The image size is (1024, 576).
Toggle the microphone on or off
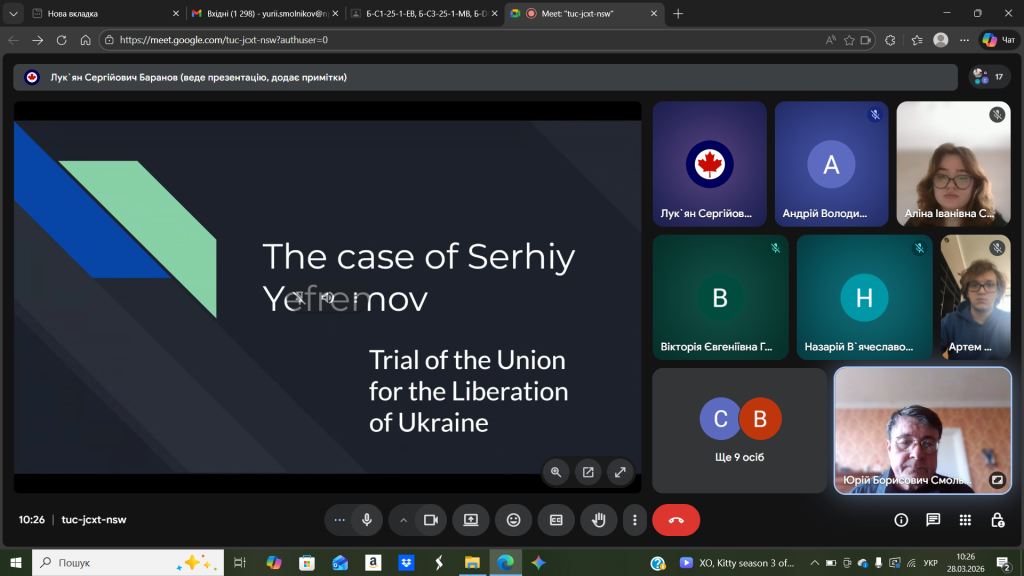[x=367, y=520]
